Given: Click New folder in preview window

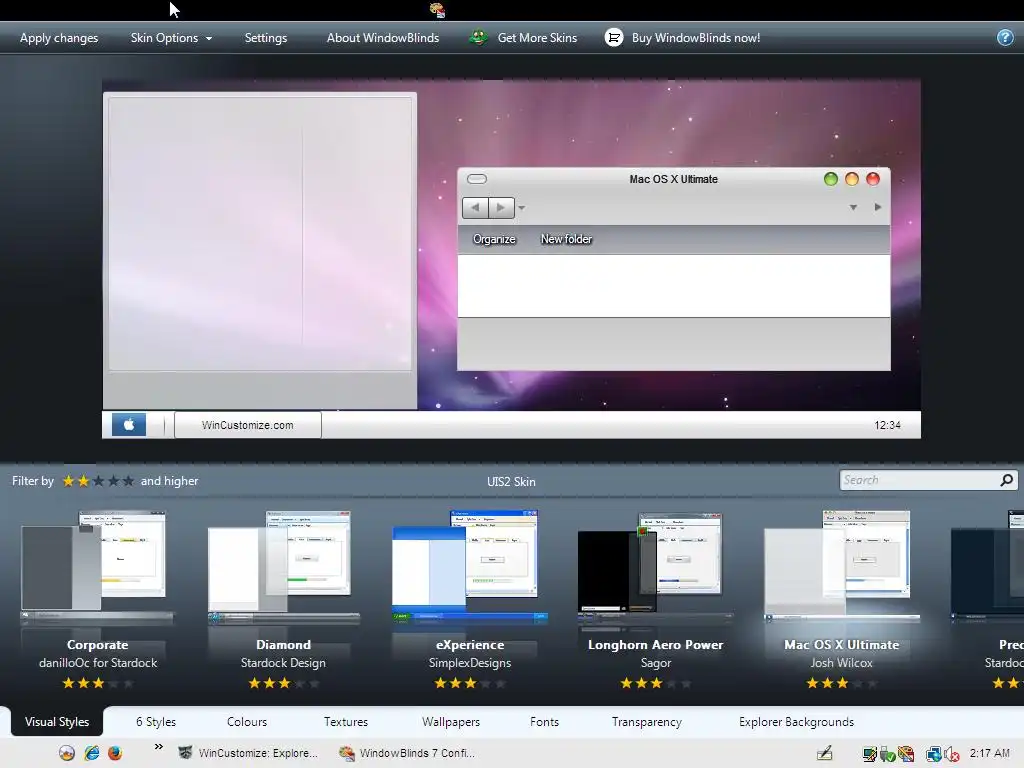Looking at the screenshot, I should 566,239.
